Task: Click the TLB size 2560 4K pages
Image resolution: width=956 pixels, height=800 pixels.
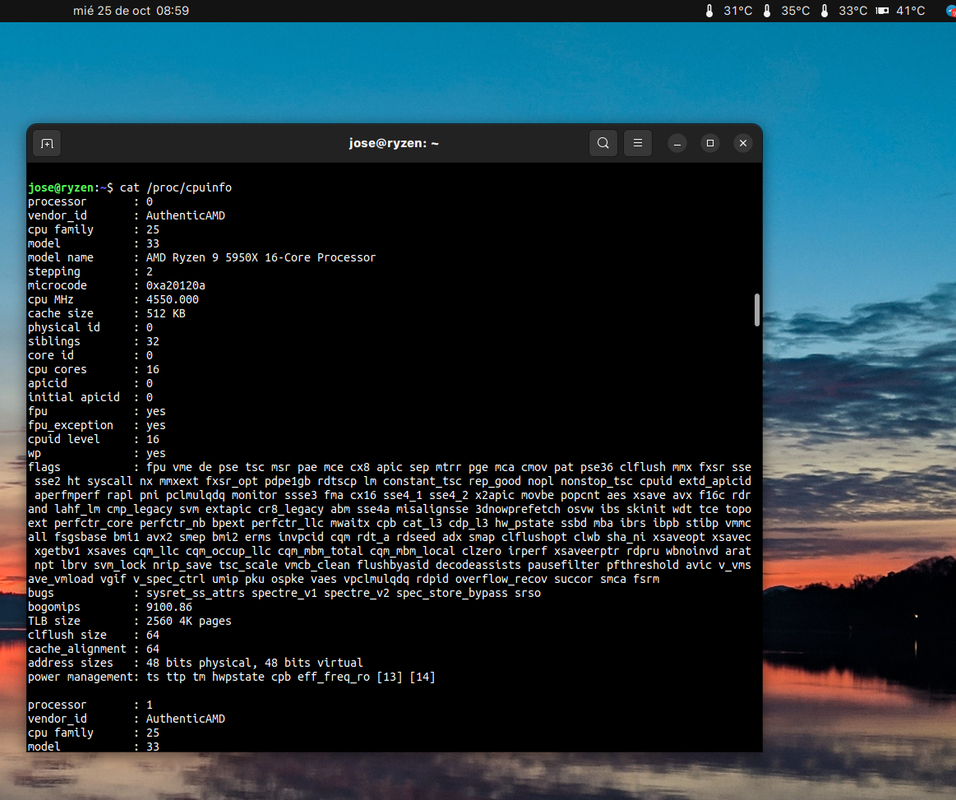Action: point(189,621)
